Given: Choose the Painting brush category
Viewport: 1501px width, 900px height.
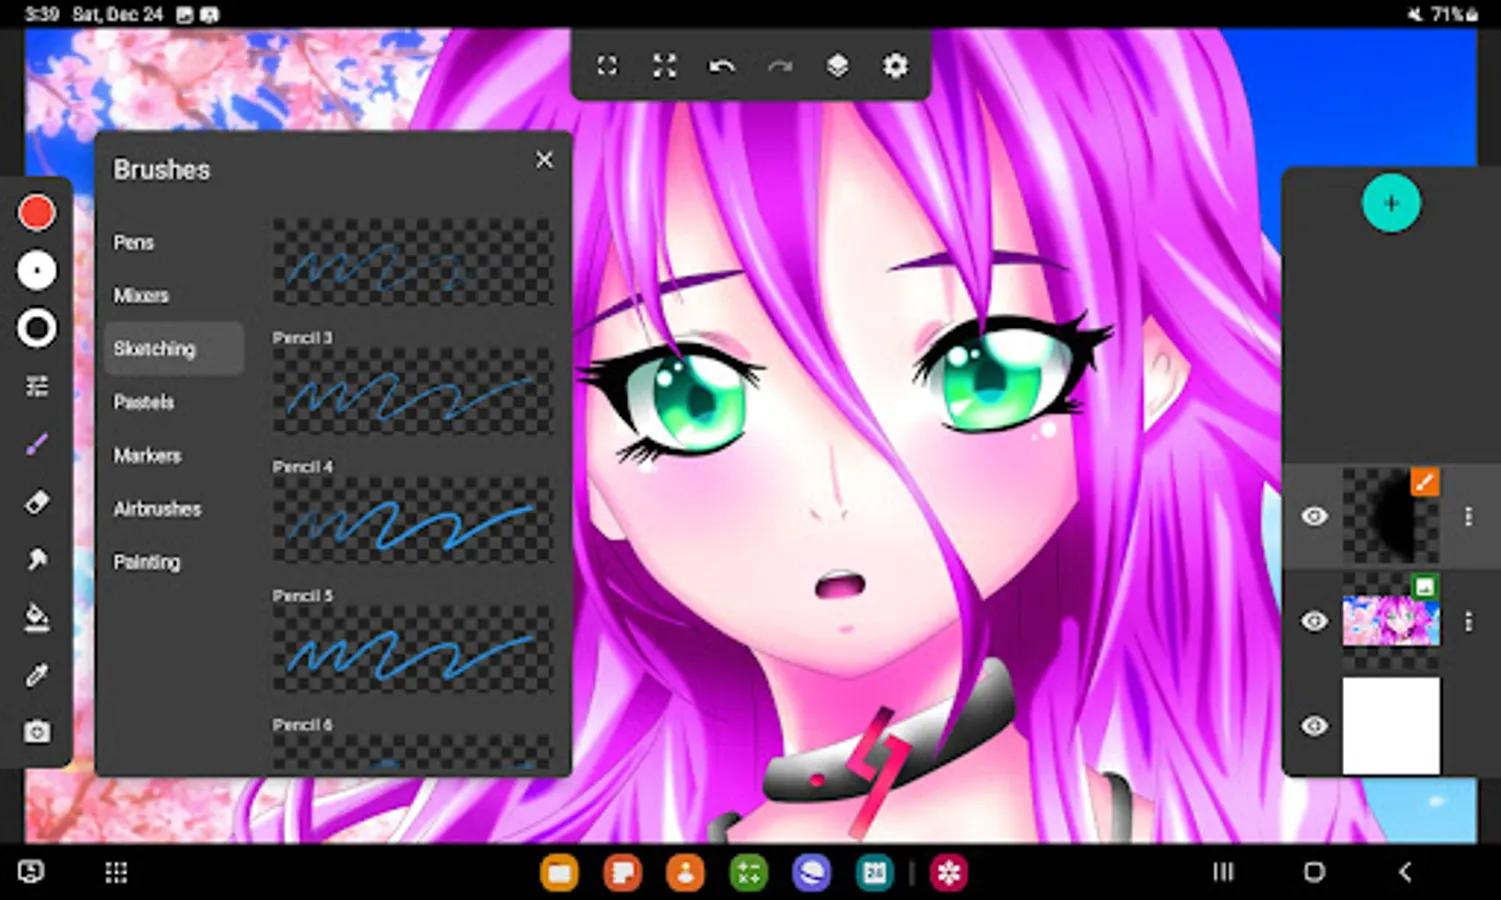Looking at the screenshot, I should click(147, 562).
